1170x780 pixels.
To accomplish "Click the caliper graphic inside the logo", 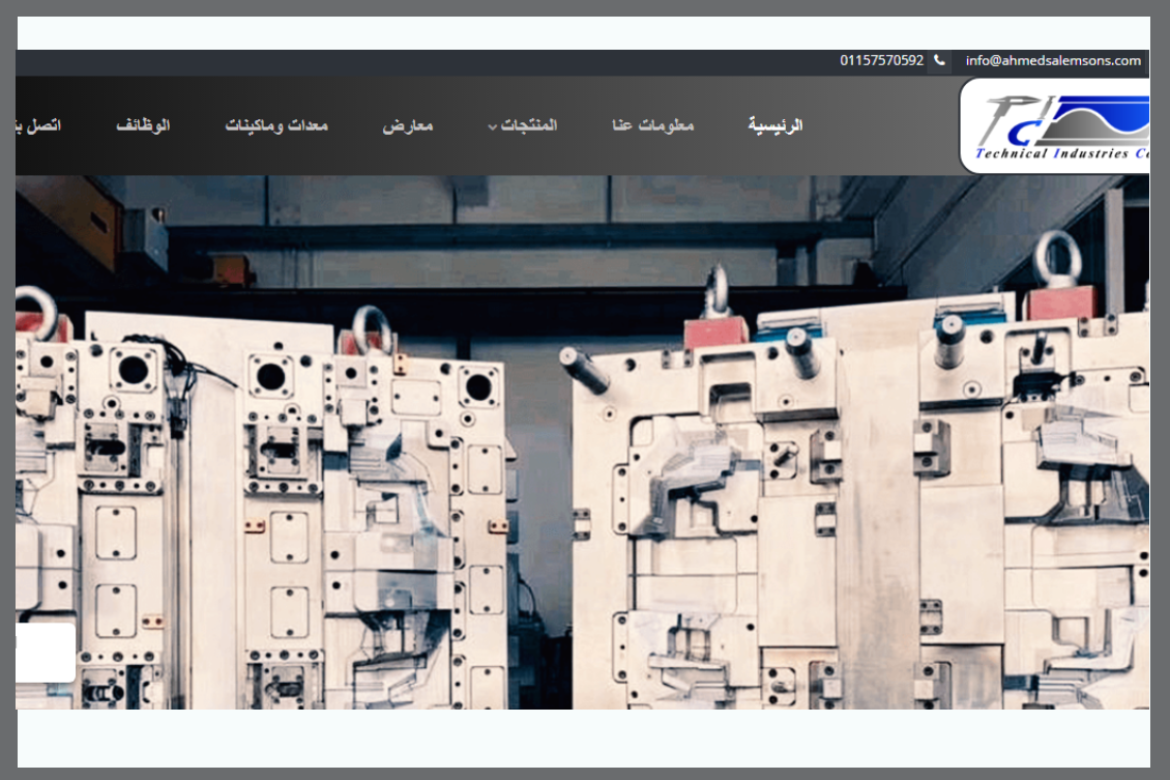I will (x=1007, y=118).
